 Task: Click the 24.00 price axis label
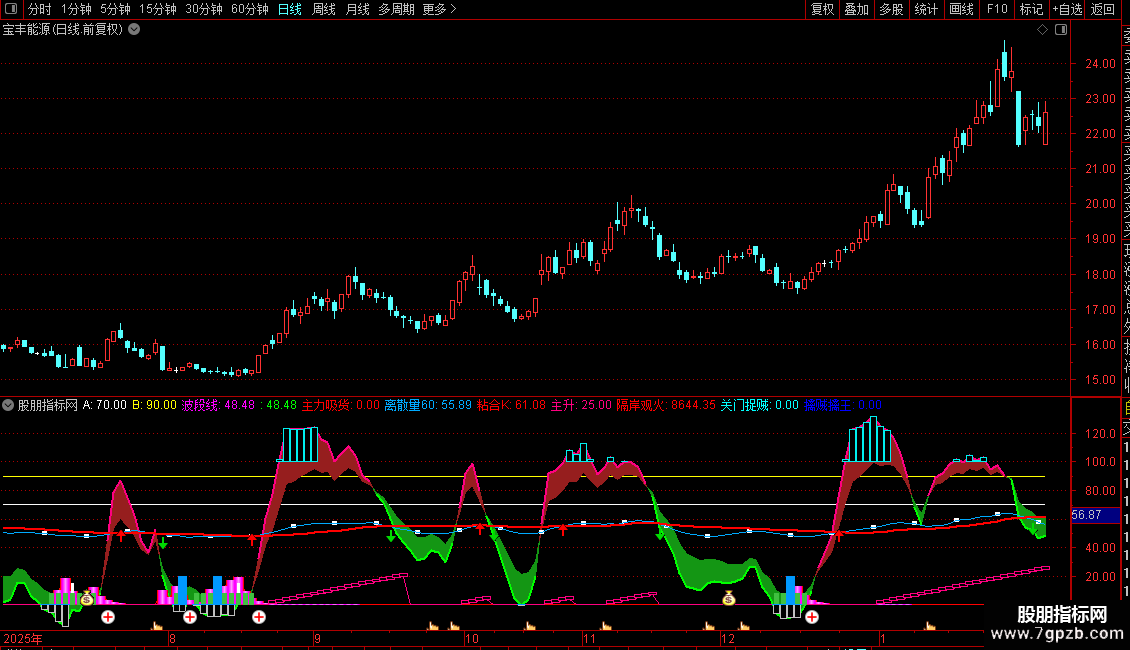[1100, 63]
